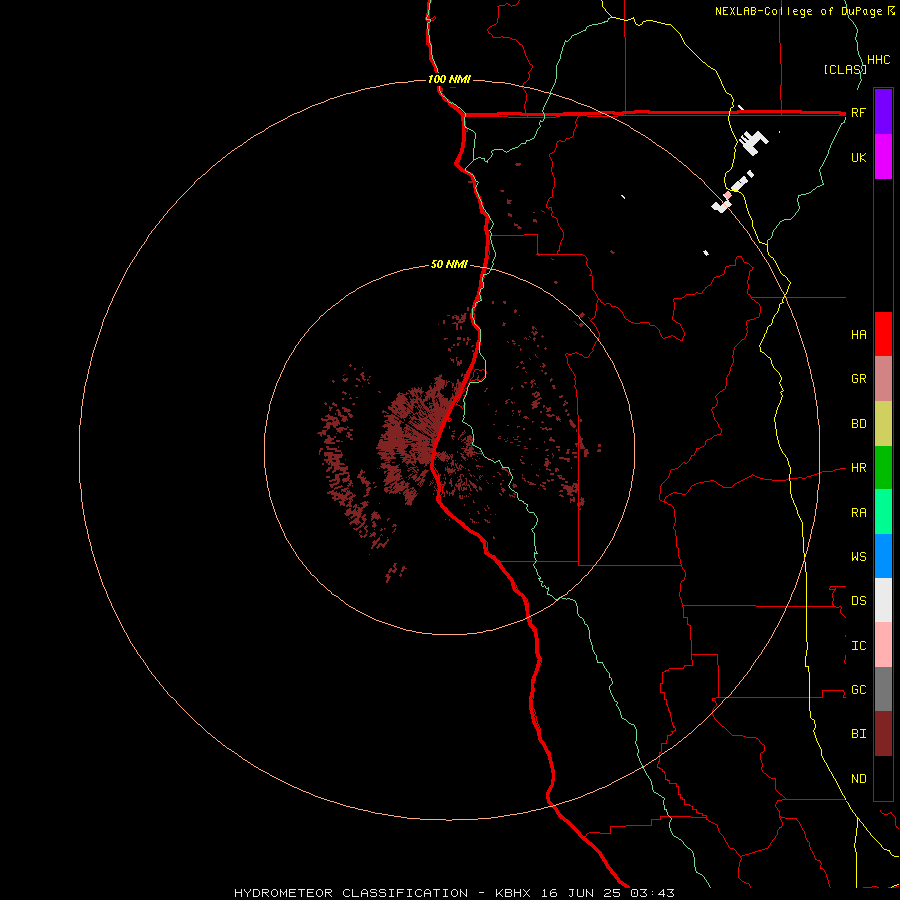Screen dimensions: 900x900
Task: Click the 16 JUN 25 date text
Action: pyautogui.click(x=582, y=893)
